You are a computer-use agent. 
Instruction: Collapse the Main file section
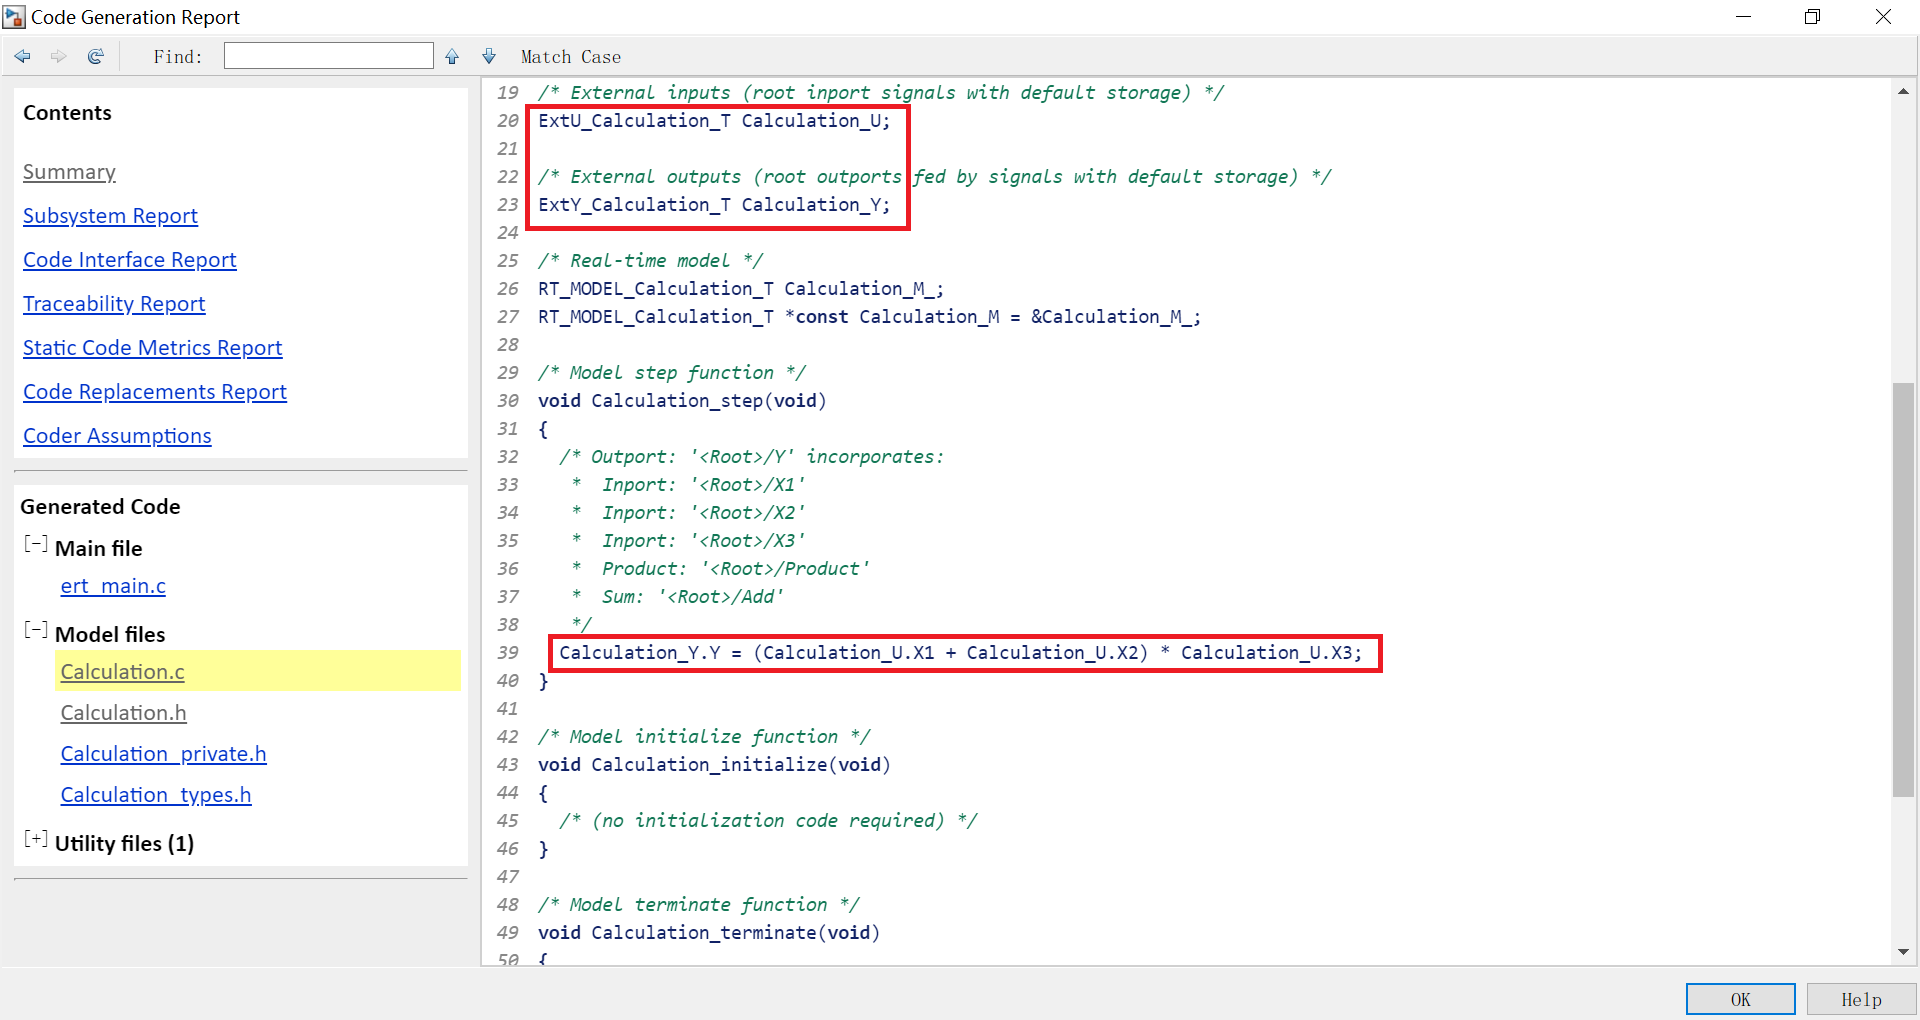click(36, 544)
